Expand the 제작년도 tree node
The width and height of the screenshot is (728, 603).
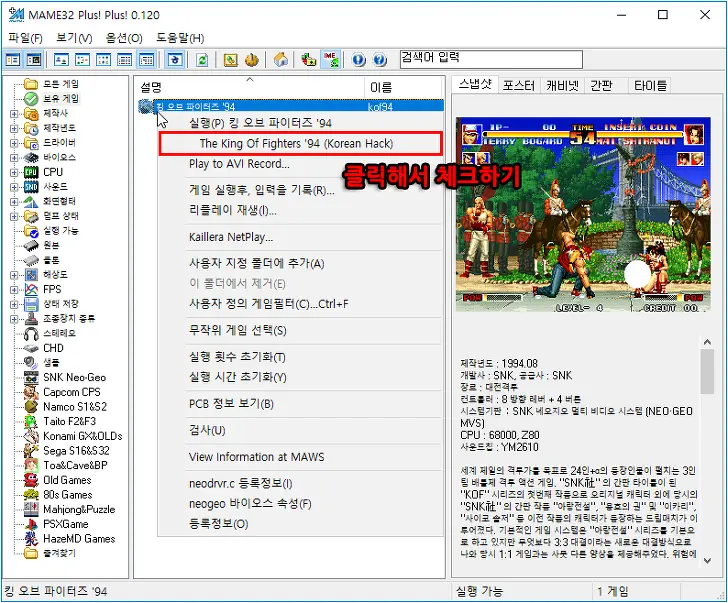[x=14, y=128]
